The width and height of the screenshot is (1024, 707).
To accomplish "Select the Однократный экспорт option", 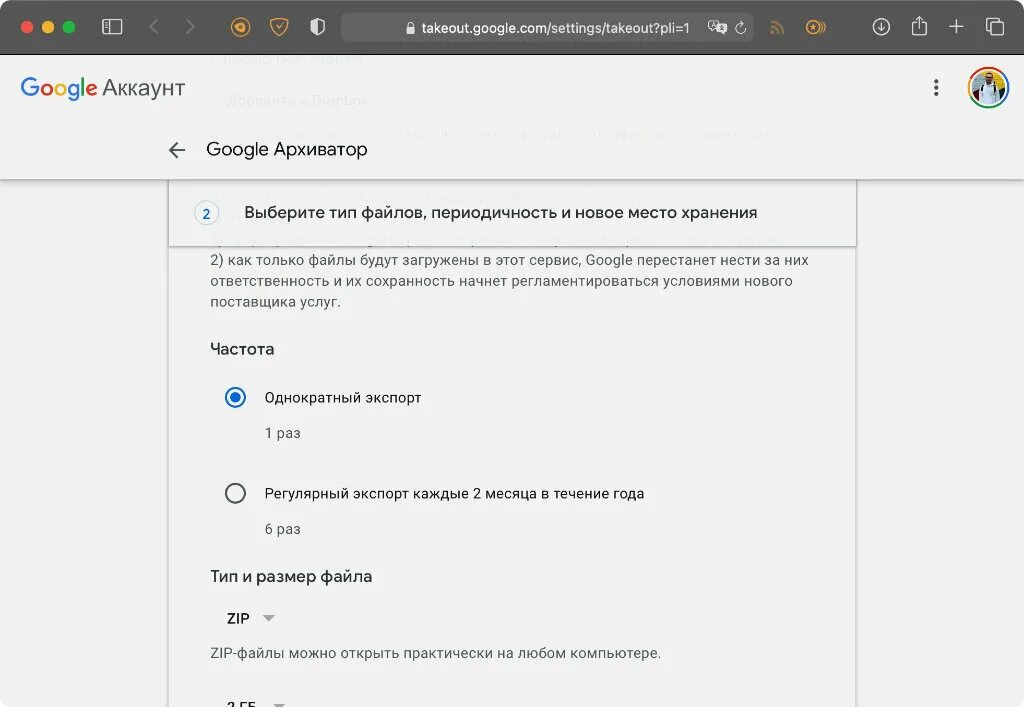I will [235, 398].
